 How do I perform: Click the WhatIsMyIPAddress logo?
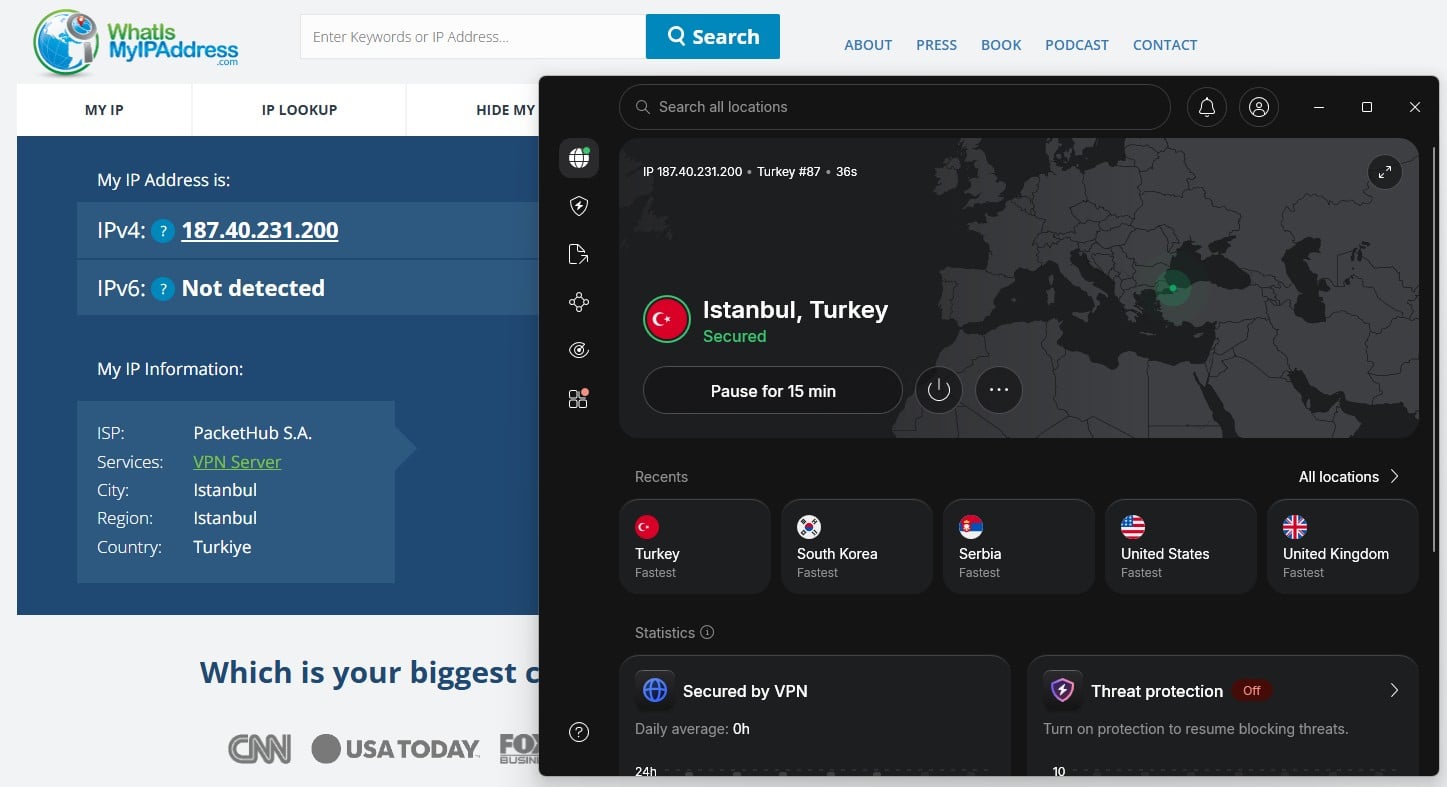tap(135, 42)
